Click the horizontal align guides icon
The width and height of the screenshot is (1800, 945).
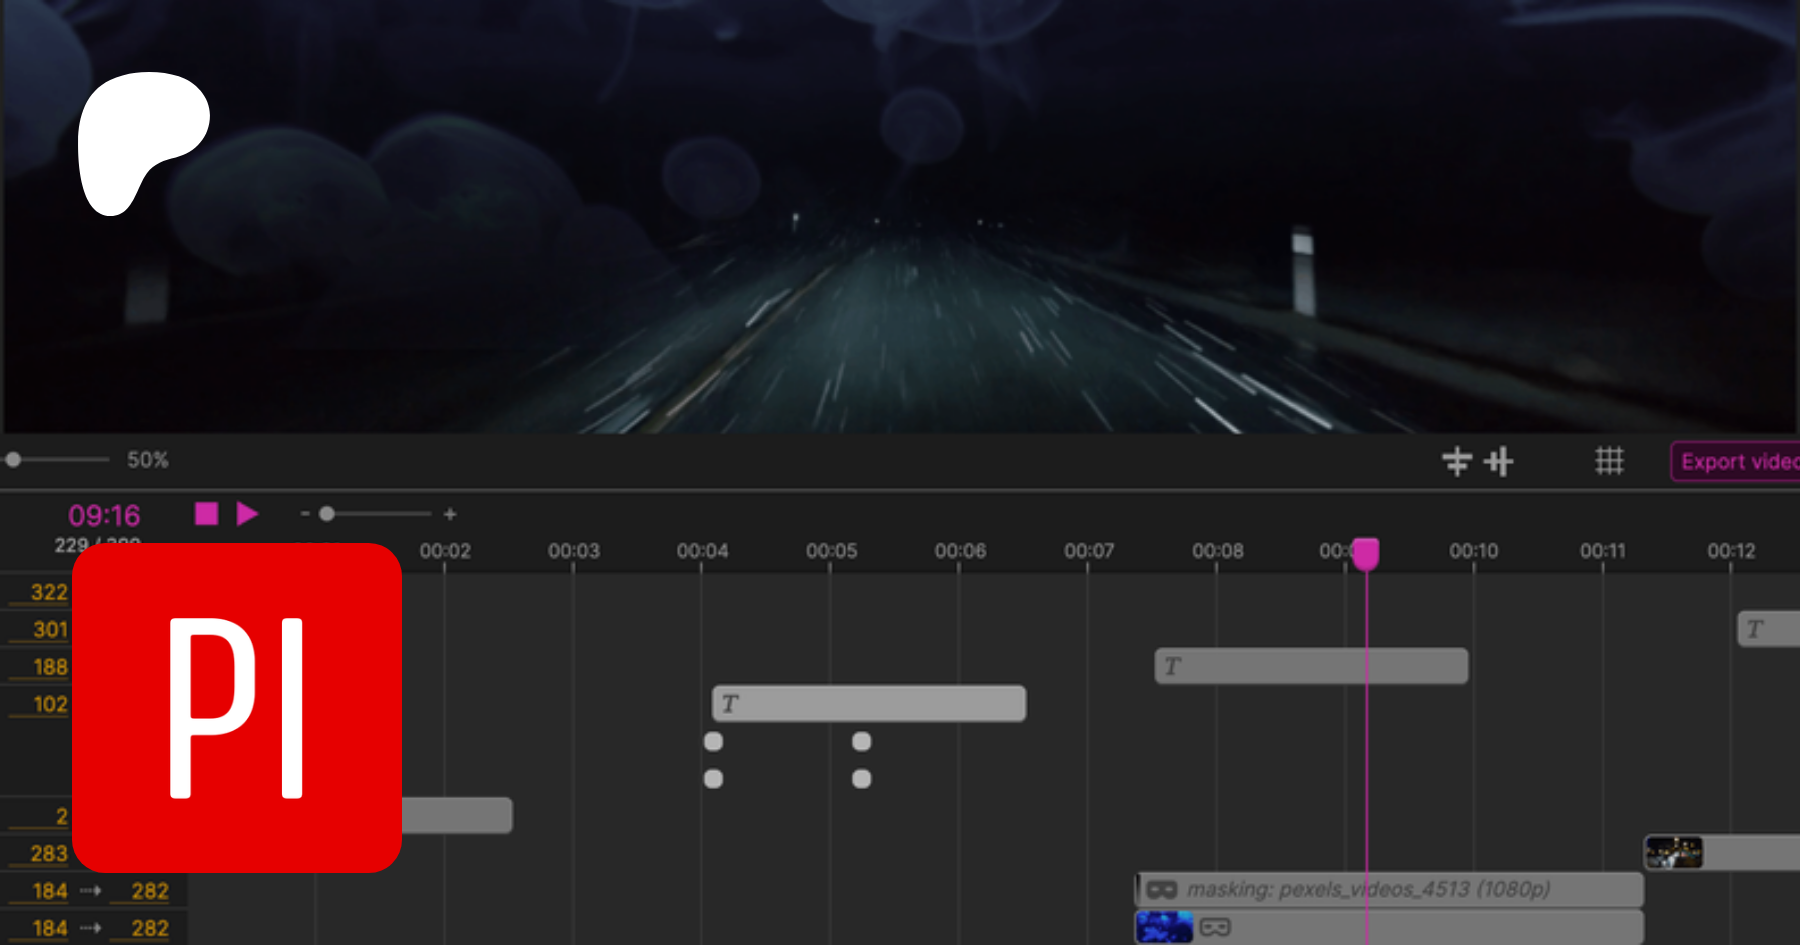(x=1457, y=461)
